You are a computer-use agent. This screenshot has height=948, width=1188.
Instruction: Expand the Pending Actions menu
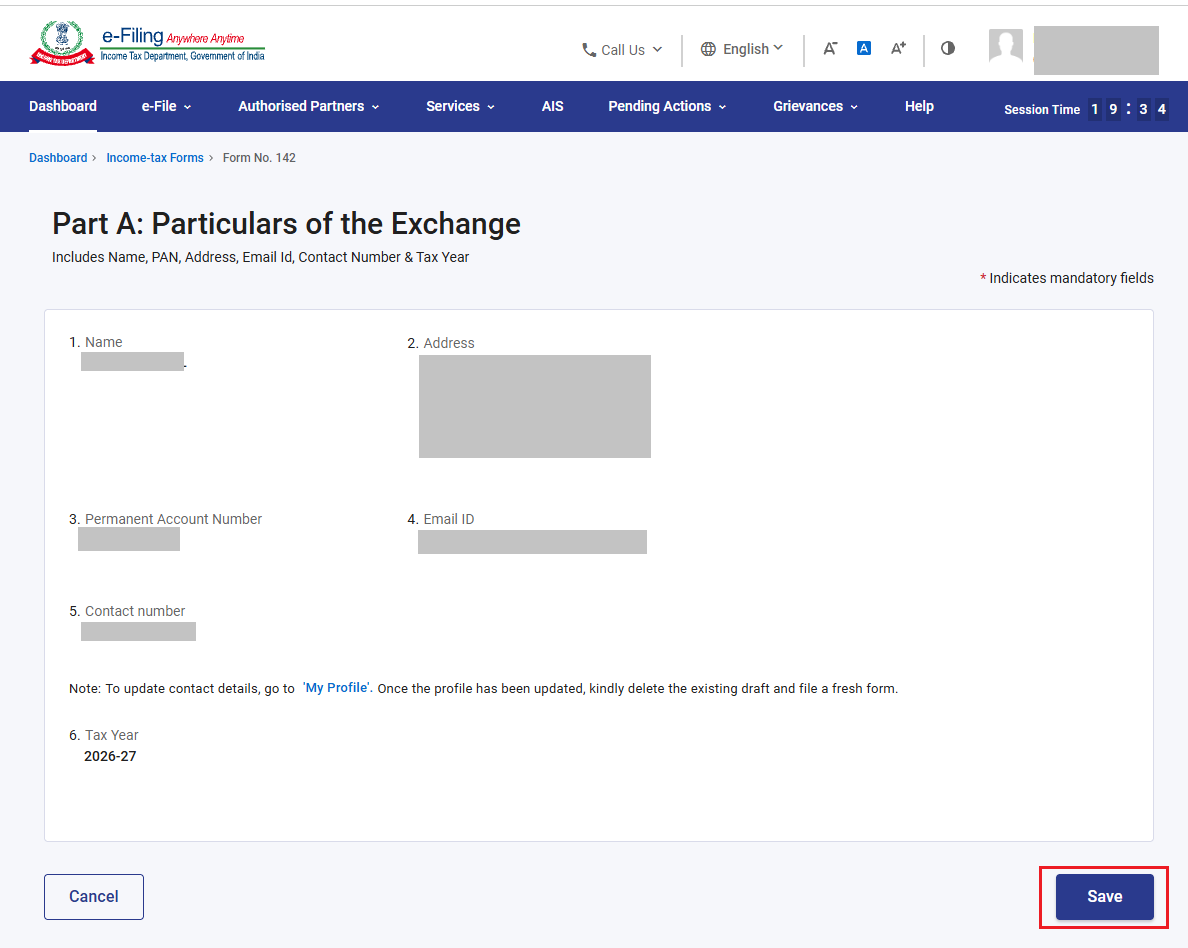pos(667,107)
